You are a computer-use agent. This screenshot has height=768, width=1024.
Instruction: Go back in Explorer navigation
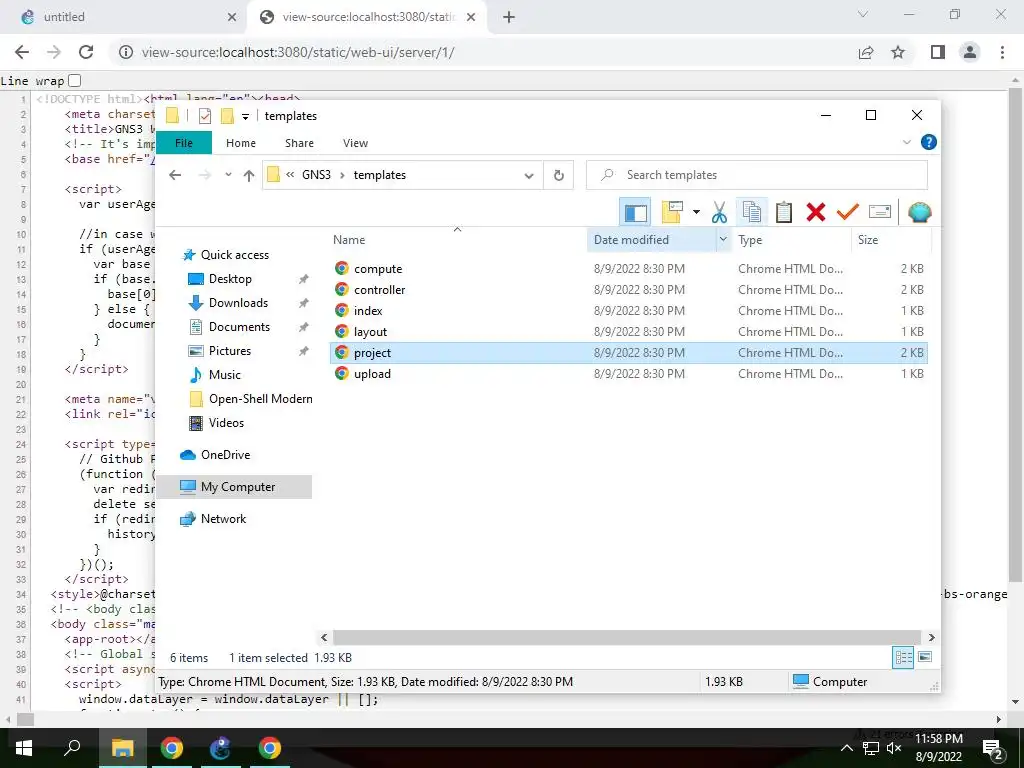[175, 175]
